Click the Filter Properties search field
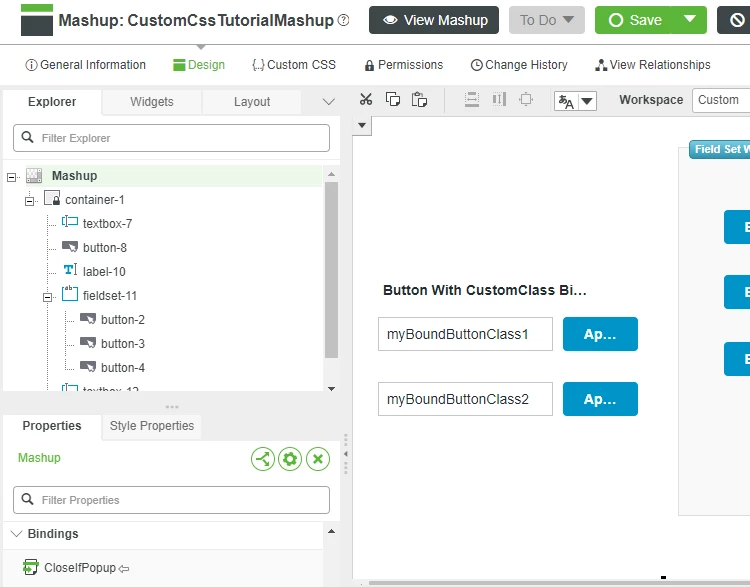This screenshot has height=587, width=750. click(171, 500)
